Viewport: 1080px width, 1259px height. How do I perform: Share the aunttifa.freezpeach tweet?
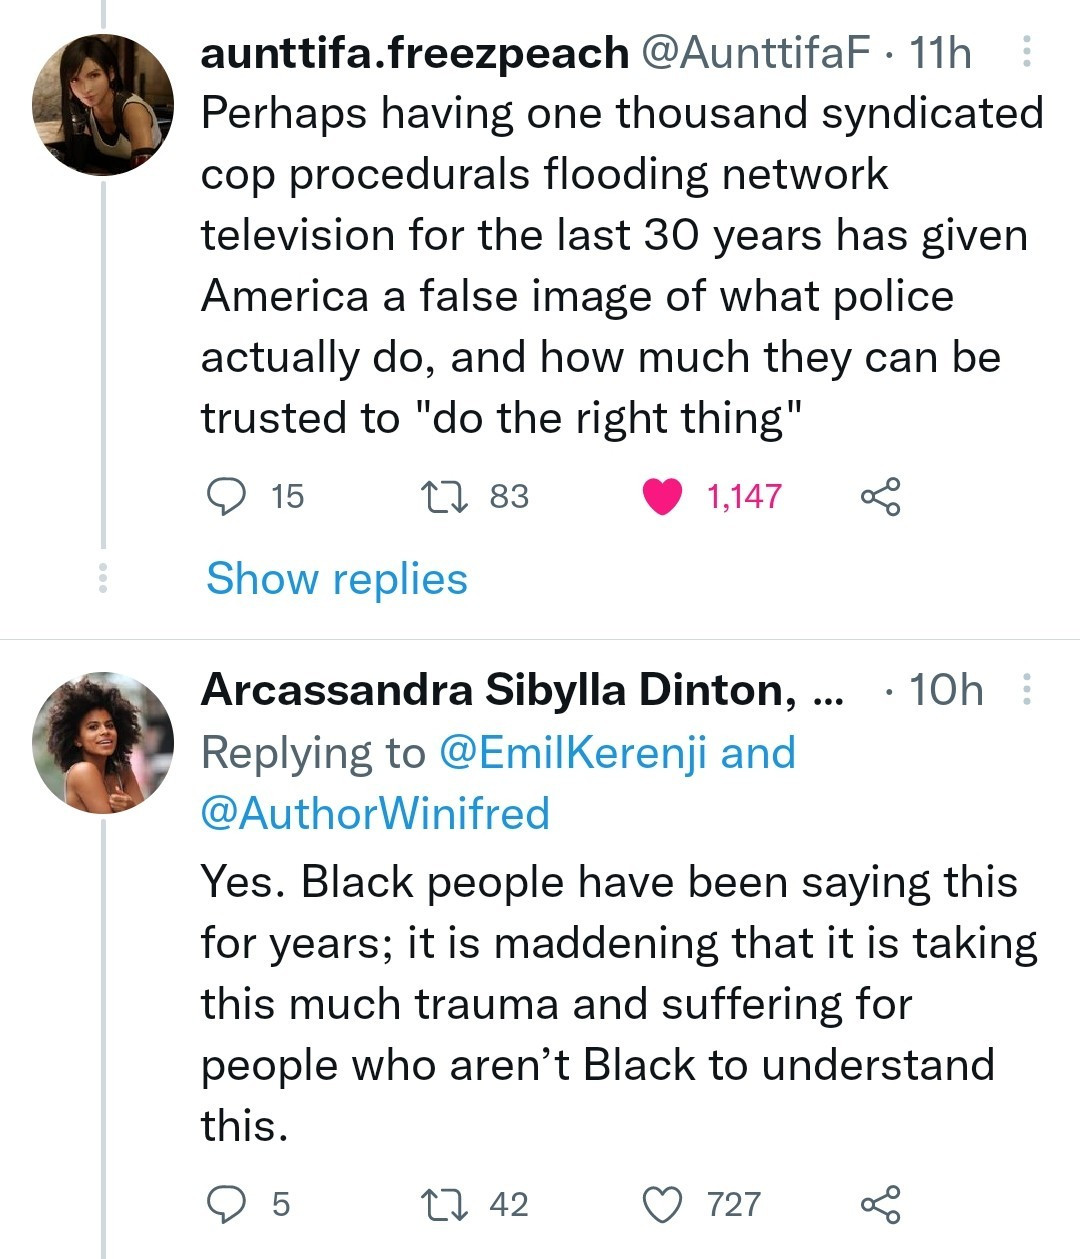(x=880, y=496)
